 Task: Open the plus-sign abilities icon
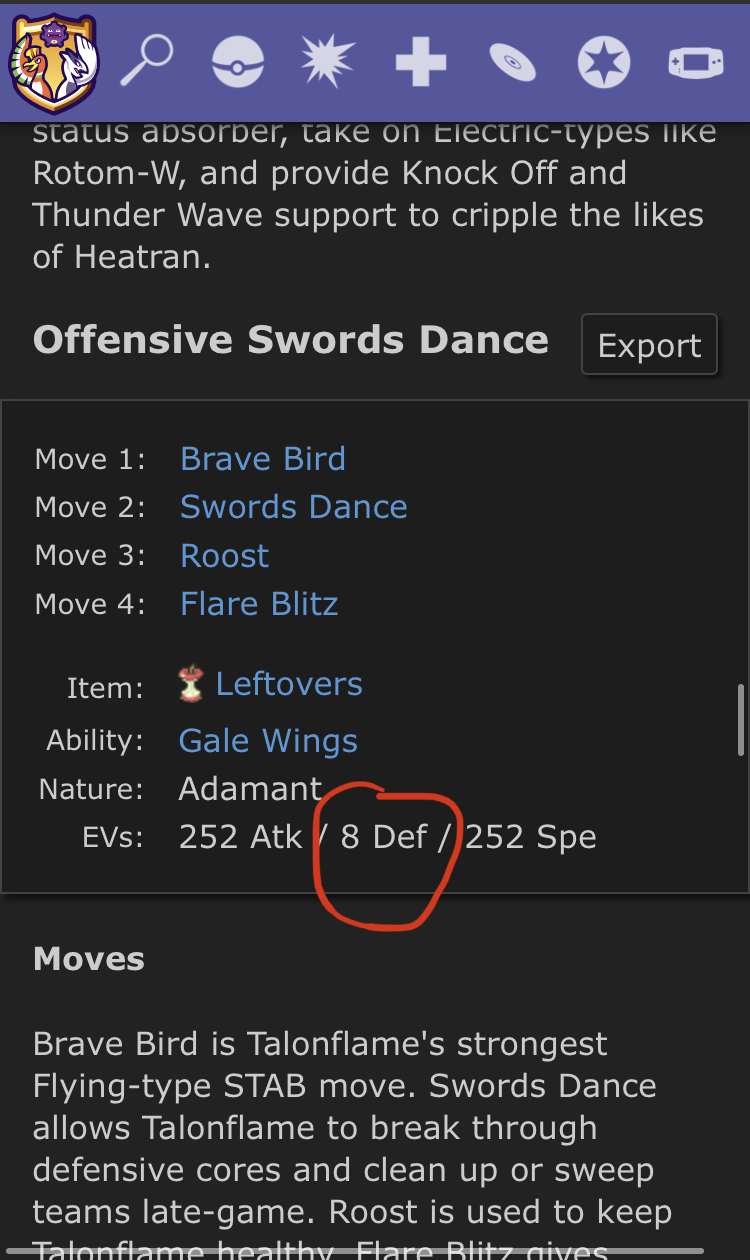pyautogui.click(x=420, y=63)
